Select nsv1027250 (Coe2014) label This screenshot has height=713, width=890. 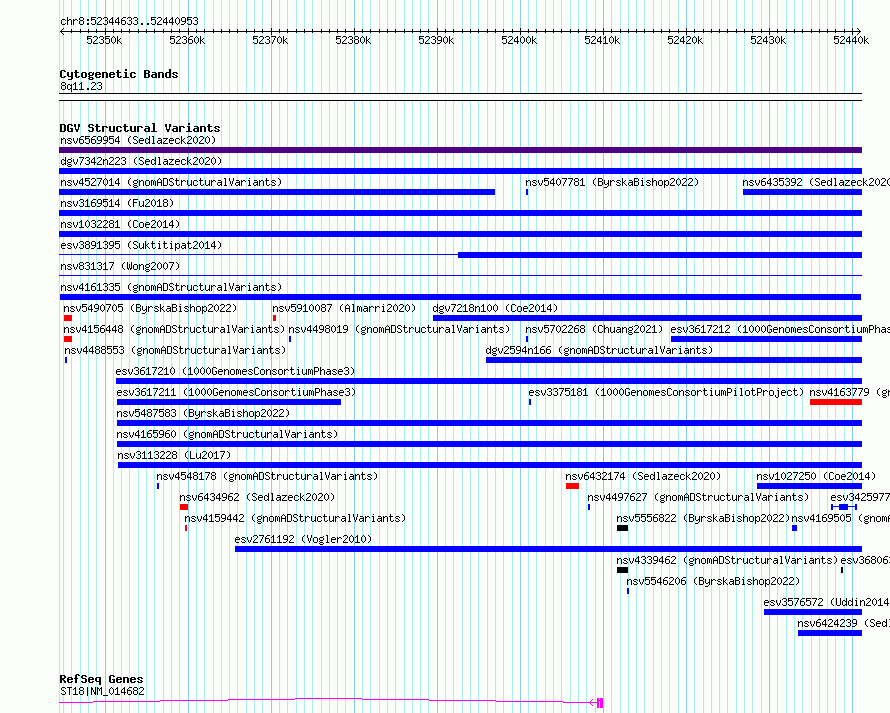click(x=816, y=476)
